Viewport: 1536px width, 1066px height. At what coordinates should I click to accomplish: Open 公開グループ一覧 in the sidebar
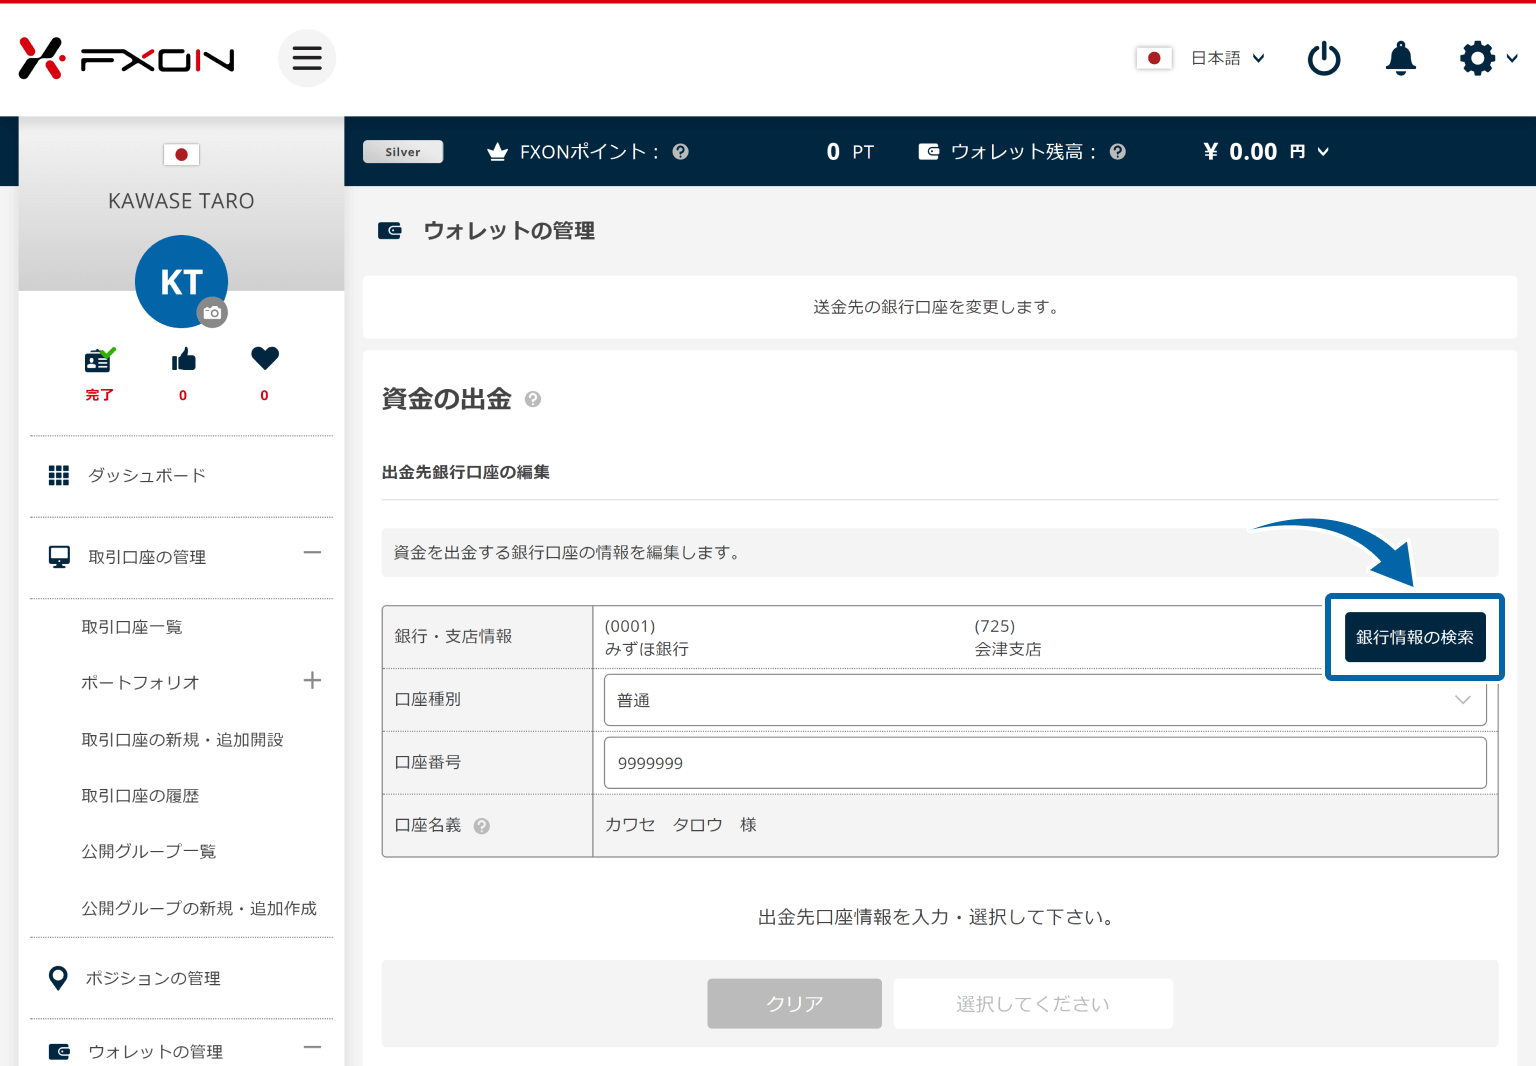click(x=149, y=852)
